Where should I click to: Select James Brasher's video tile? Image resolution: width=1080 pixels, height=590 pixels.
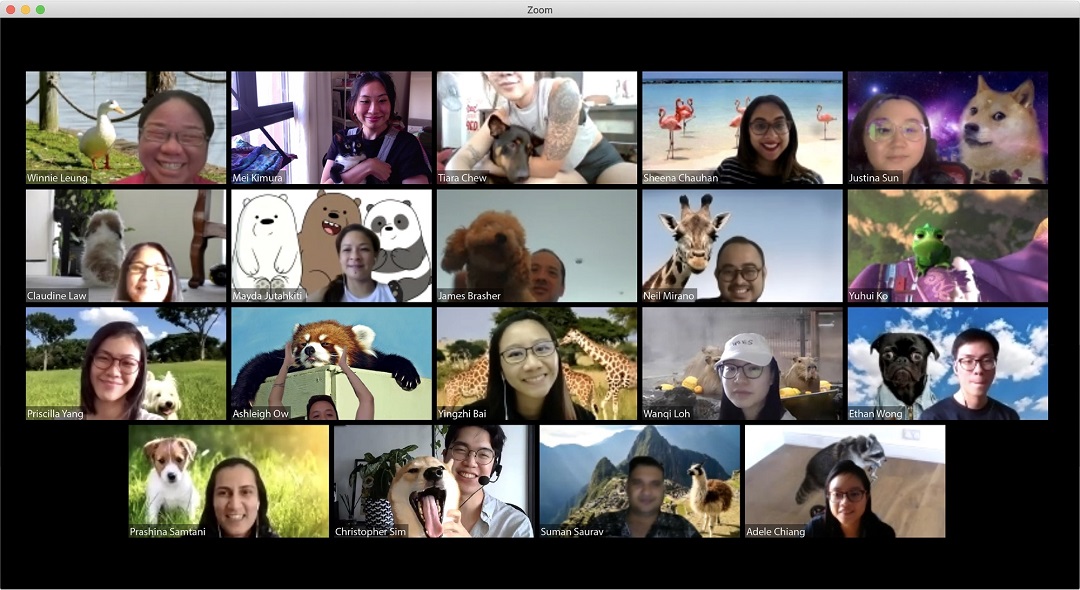click(537, 246)
